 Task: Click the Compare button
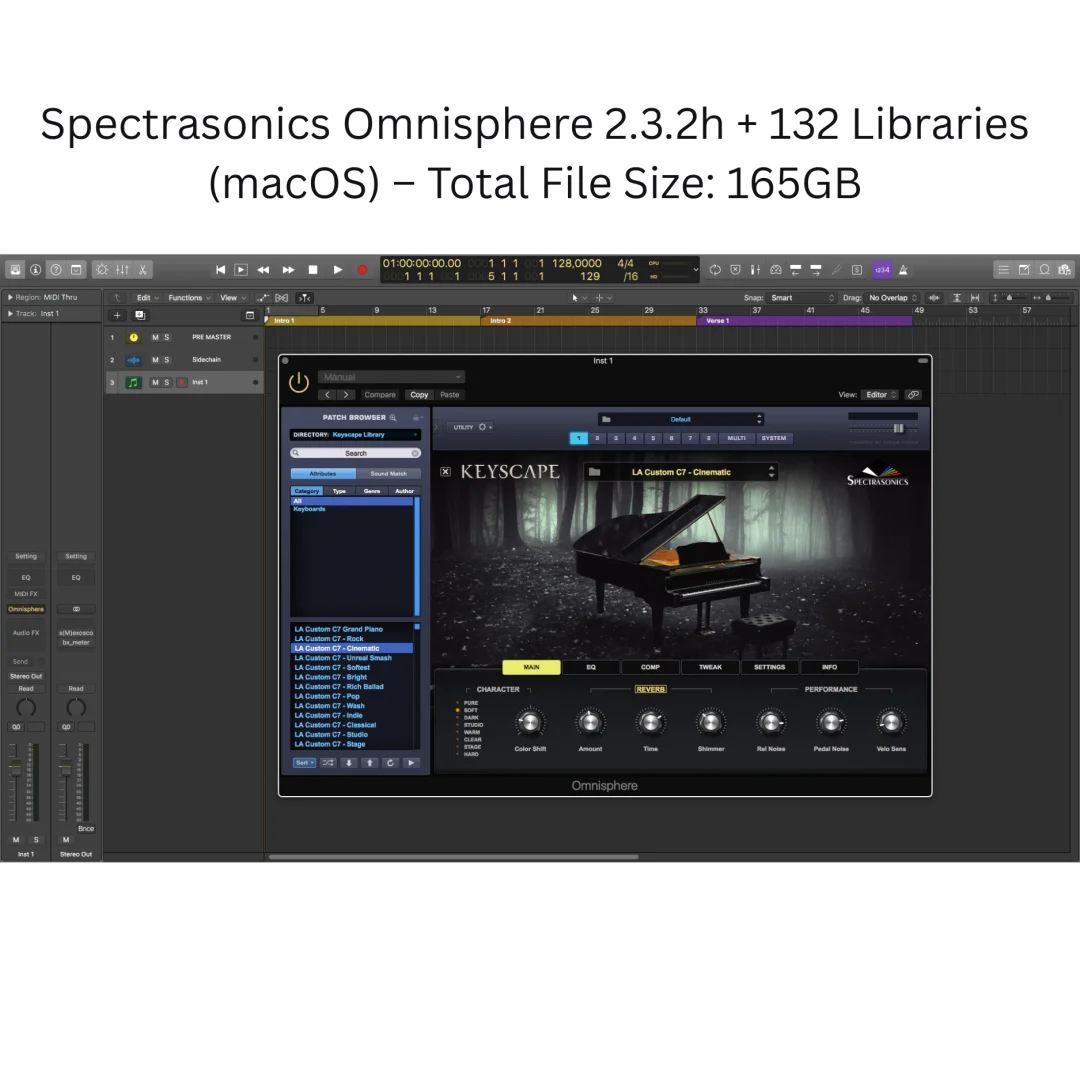click(380, 395)
